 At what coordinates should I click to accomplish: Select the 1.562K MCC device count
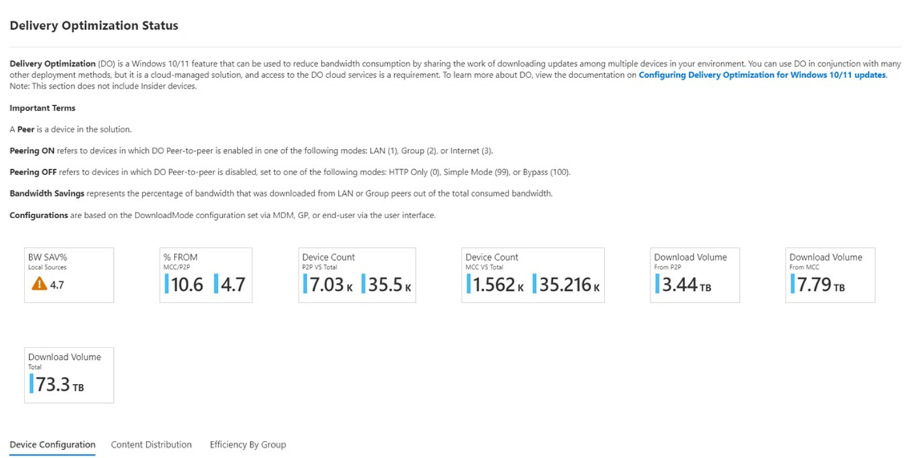[497, 285]
